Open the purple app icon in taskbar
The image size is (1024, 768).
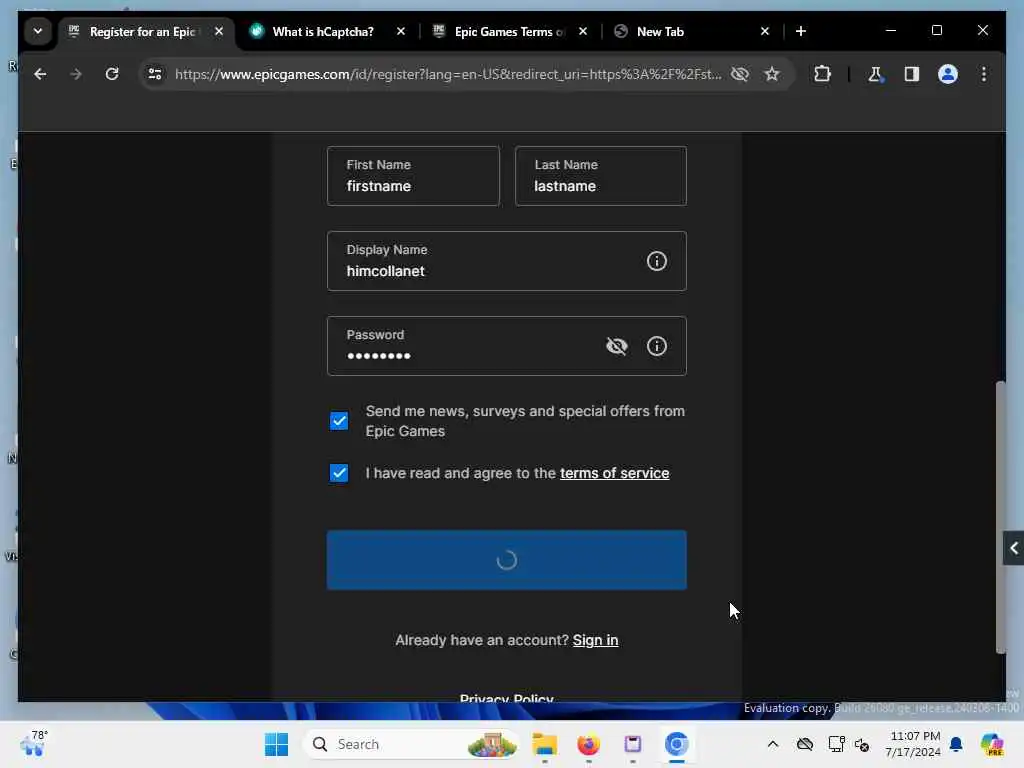pos(632,744)
